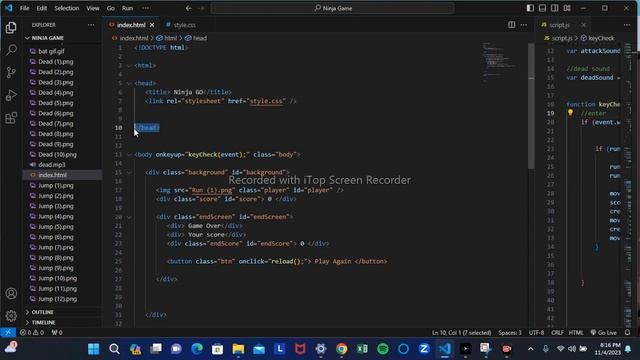640x360 pixels.
Task: Open the Go menu
Action: pyautogui.click(x=111, y=8)
